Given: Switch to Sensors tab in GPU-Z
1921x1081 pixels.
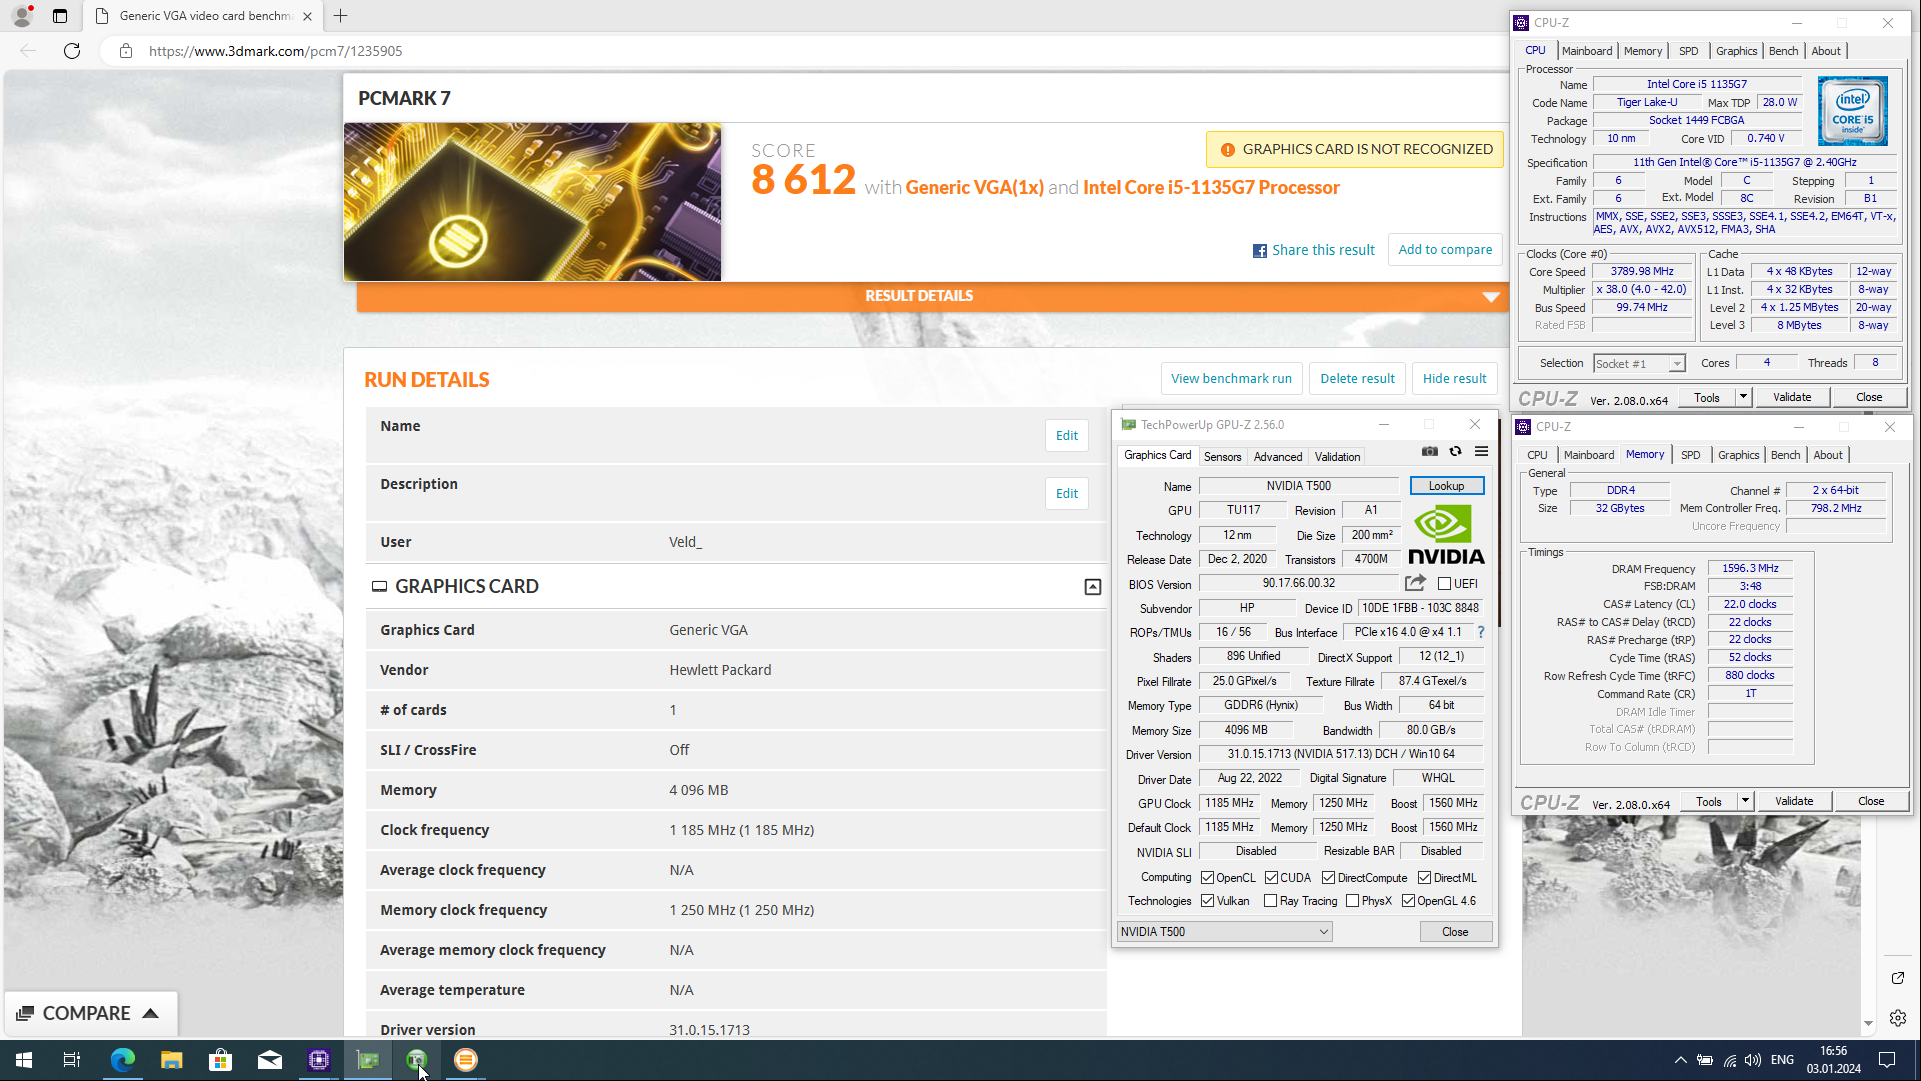Looking at the screenshot, I should click(x=1222, y=457).
